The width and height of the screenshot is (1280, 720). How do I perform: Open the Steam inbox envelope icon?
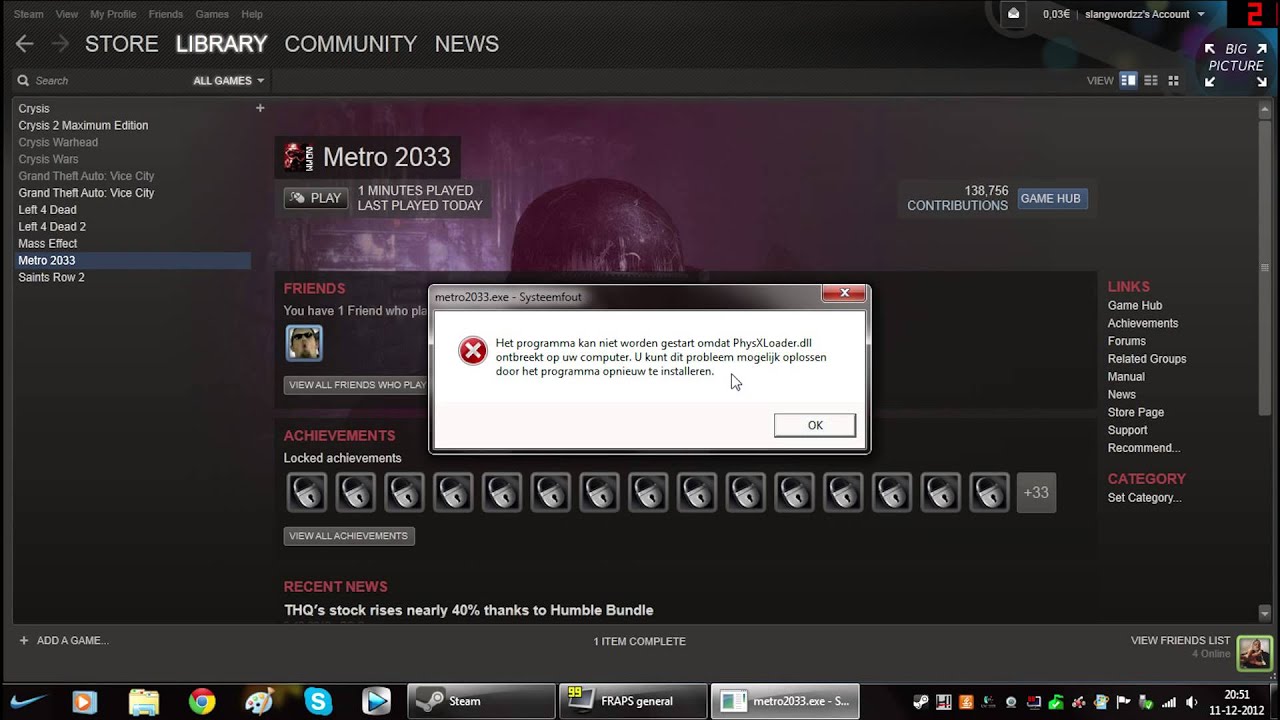(1013, 14)
